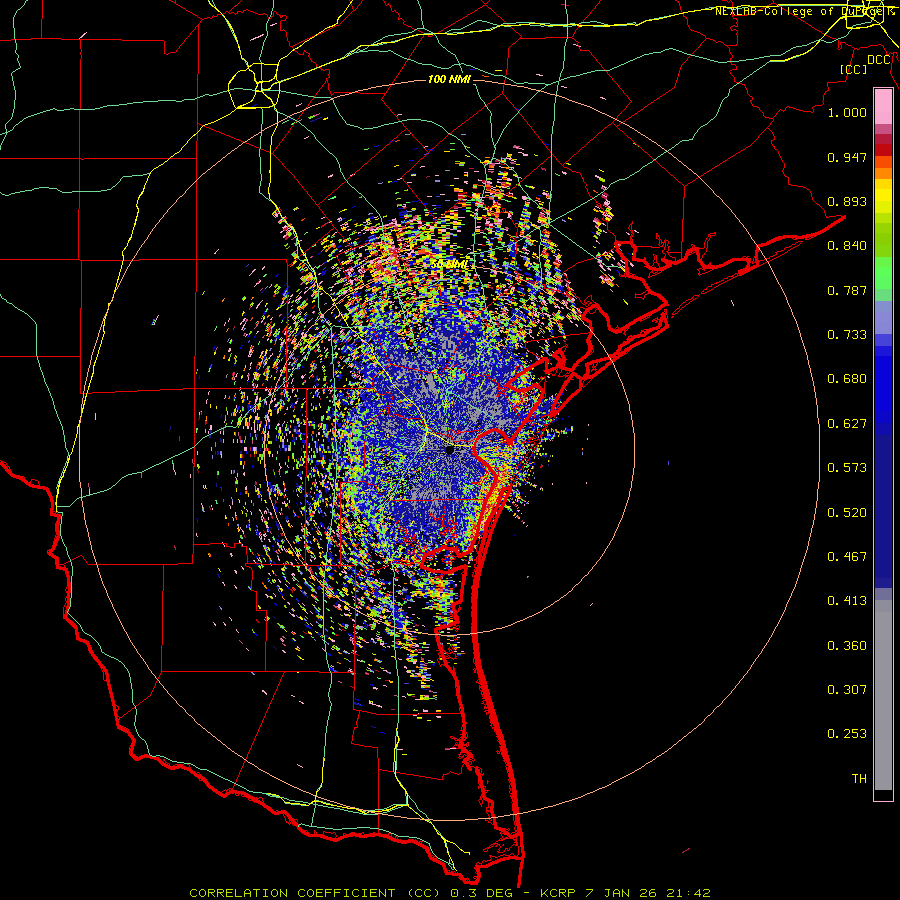Click the 100 NMI range ring label
Screen dimensions: 900x900
coord(449,79)
